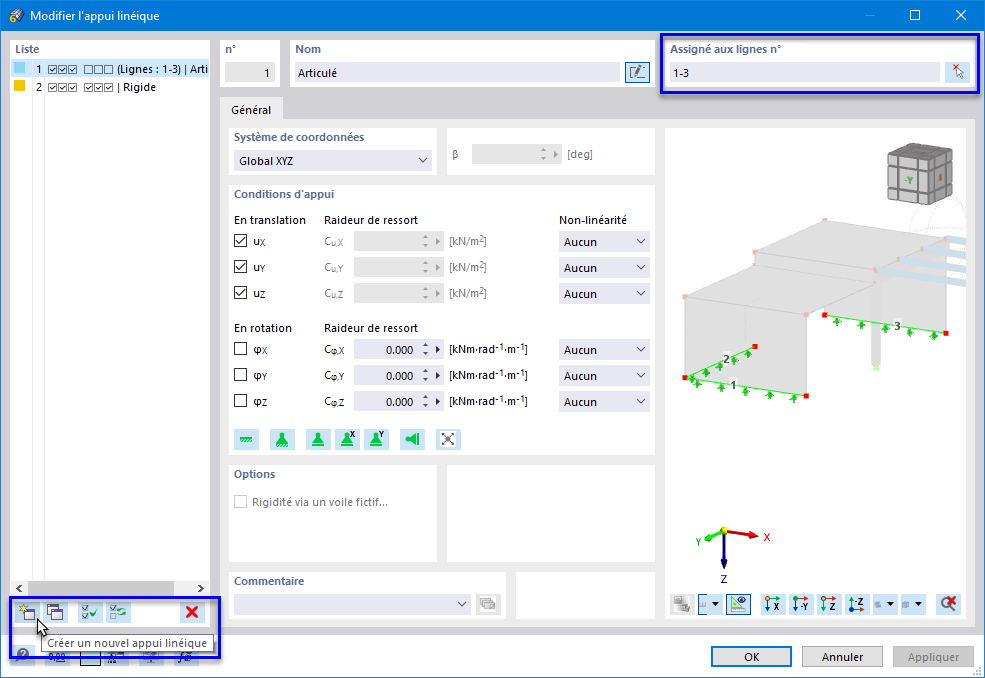The height and width of the screenshot is (678, 985).
Task: Select list row 1 (Lignes : 1-3)
Action: (x=111, y=69)
